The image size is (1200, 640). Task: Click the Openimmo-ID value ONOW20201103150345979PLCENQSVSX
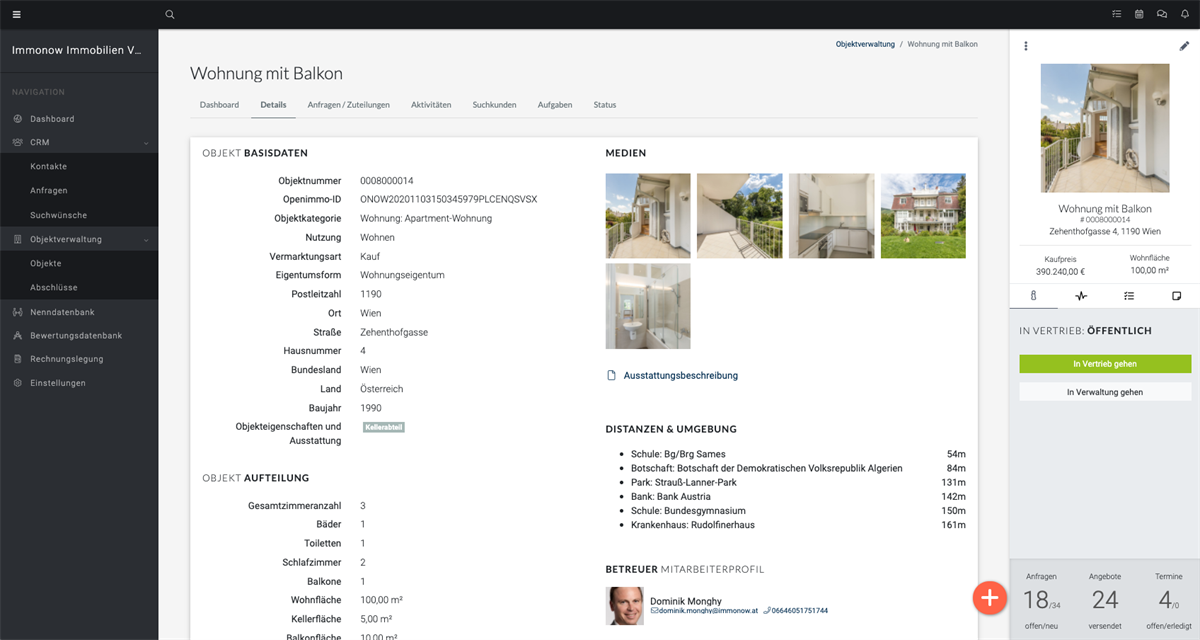click(x=448, y=199)
